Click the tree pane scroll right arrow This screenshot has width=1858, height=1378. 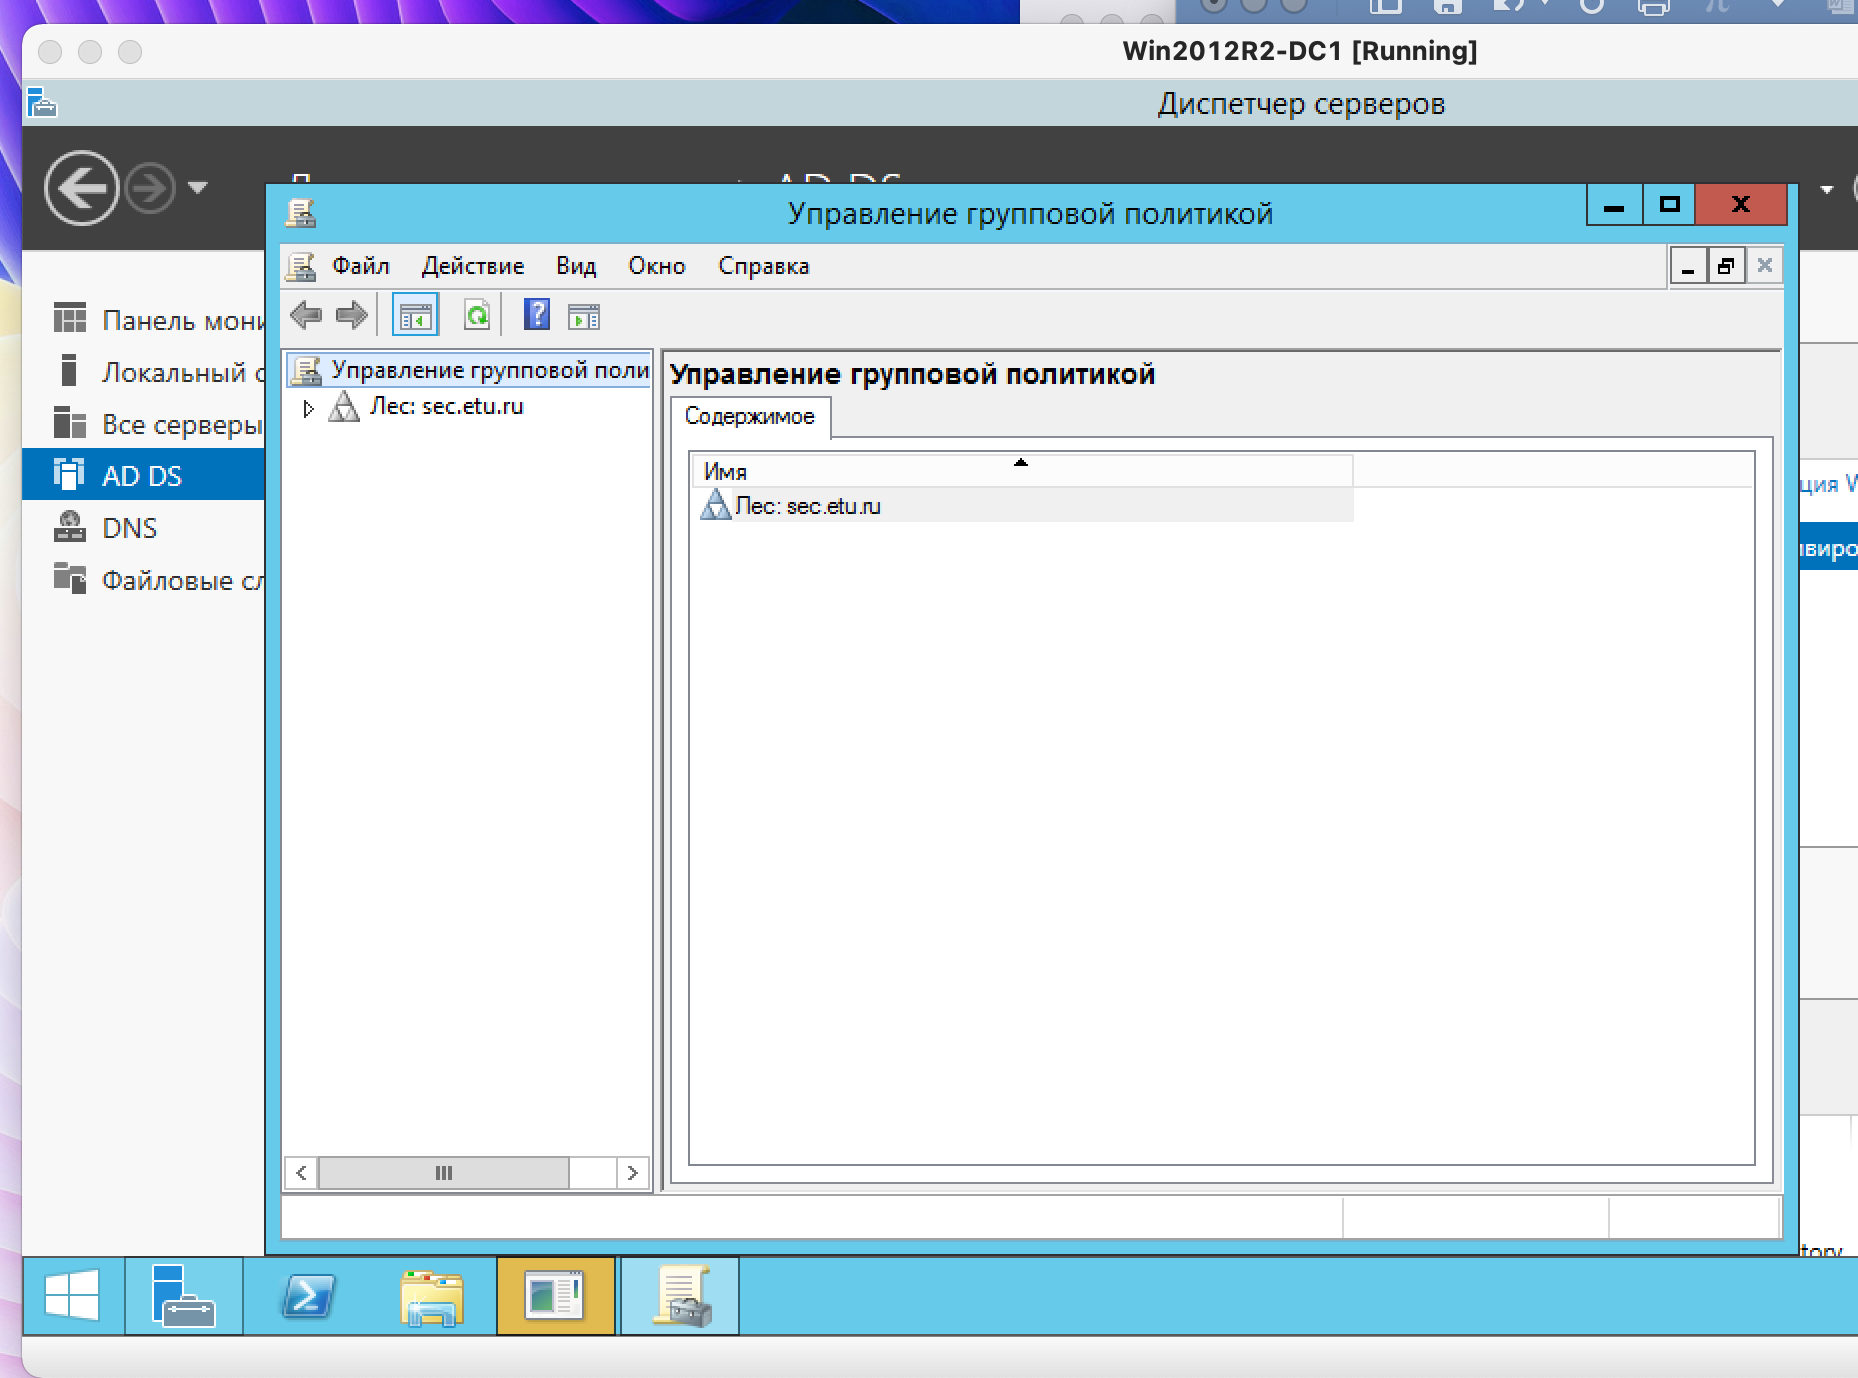pyautogui.click(x=632, y=1173)
